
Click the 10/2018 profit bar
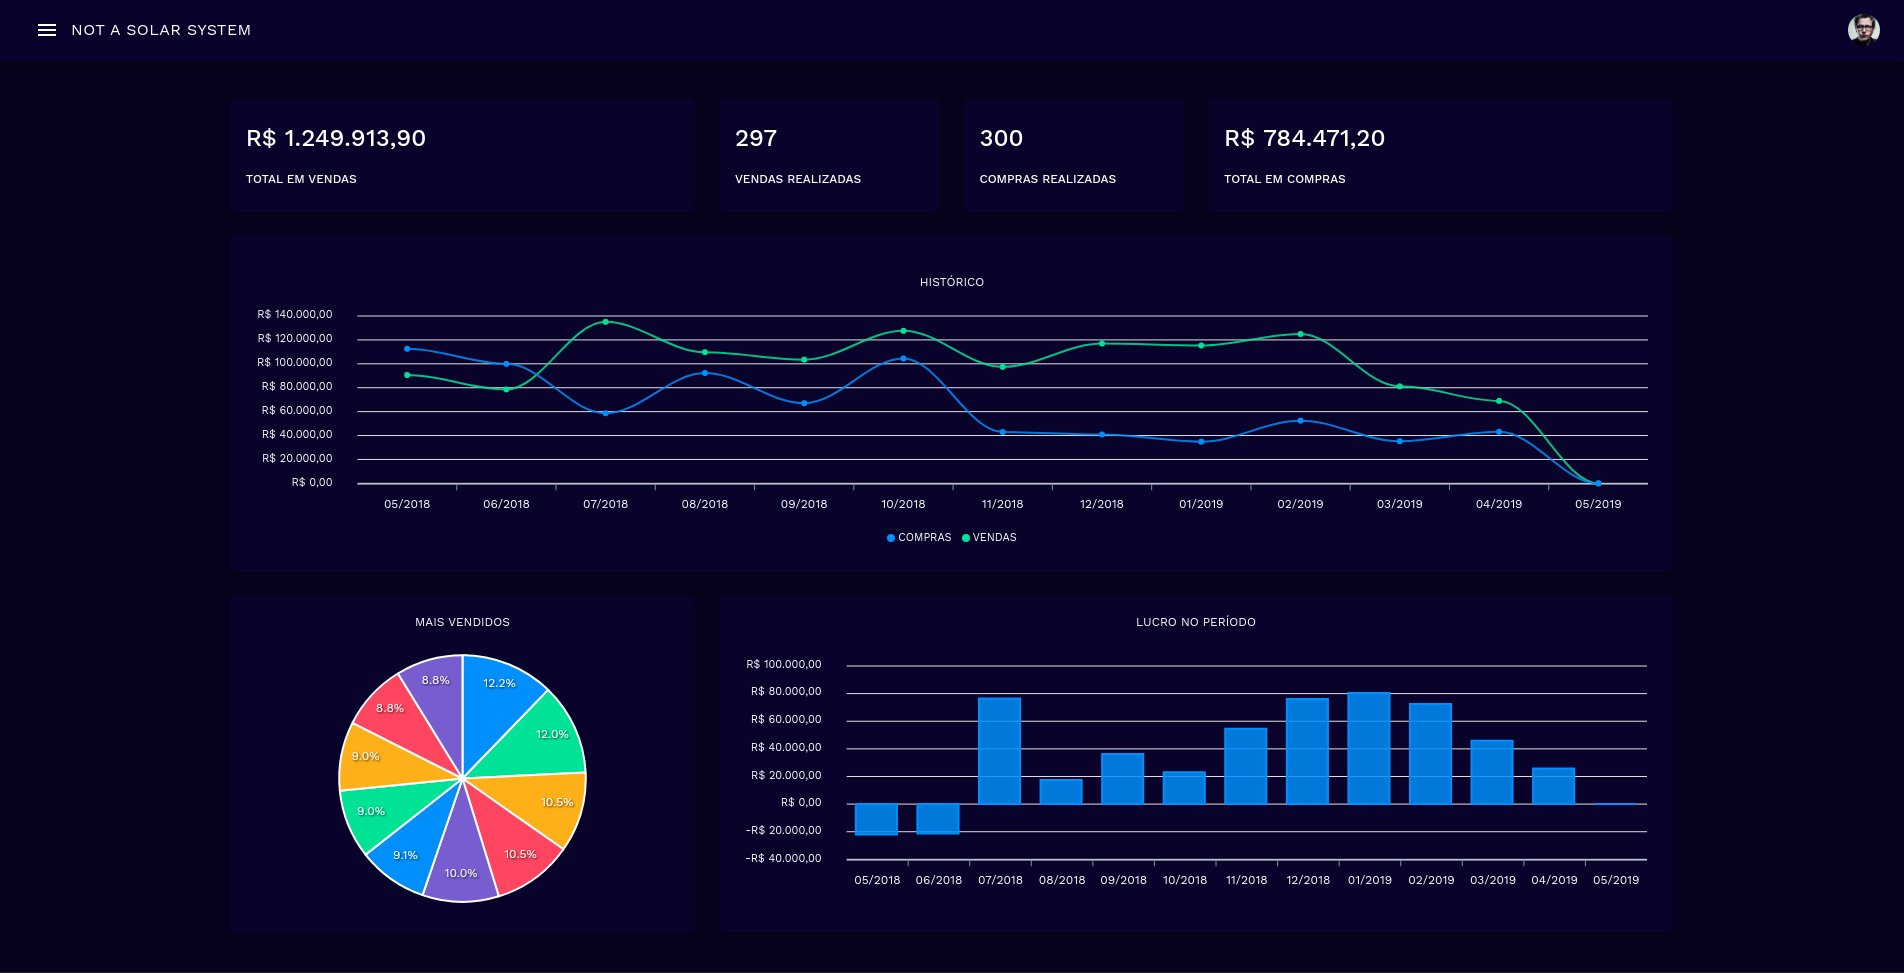(x=1184, y=787)
